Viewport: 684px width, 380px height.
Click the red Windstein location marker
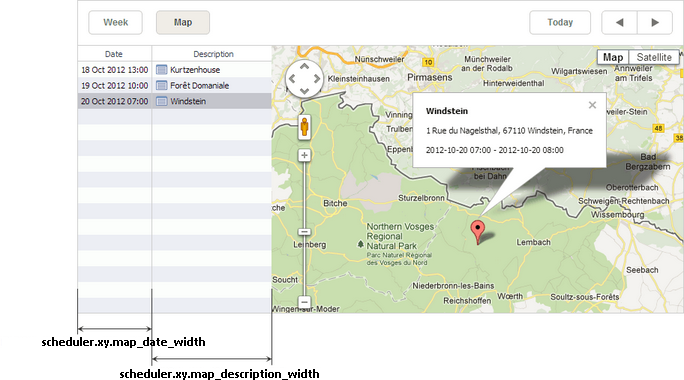[x=478, y=232]
